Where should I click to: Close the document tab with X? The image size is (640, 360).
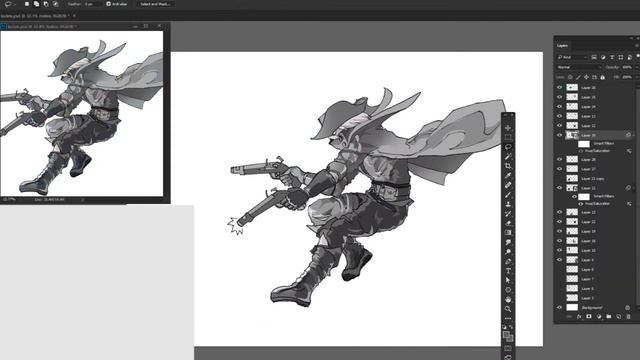tap(74, 16)
